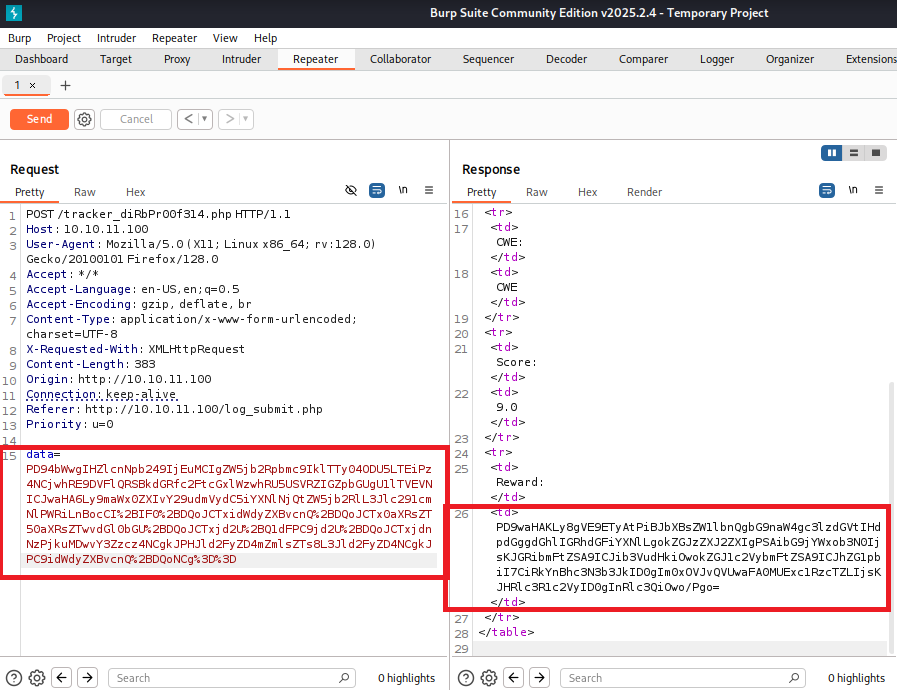This screenshot has width=897, height=690.
Task: Open Response pane hamburger options menu
Action: 879,190
